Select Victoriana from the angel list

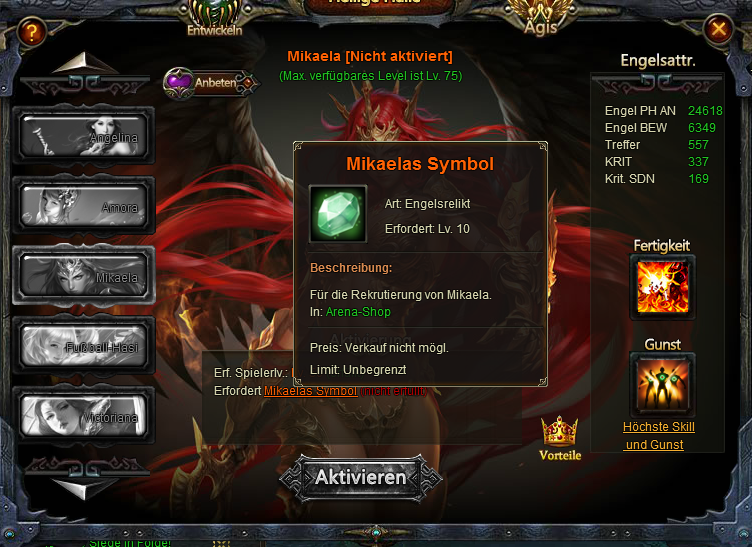pyautogui.click(x=83, y=416)
